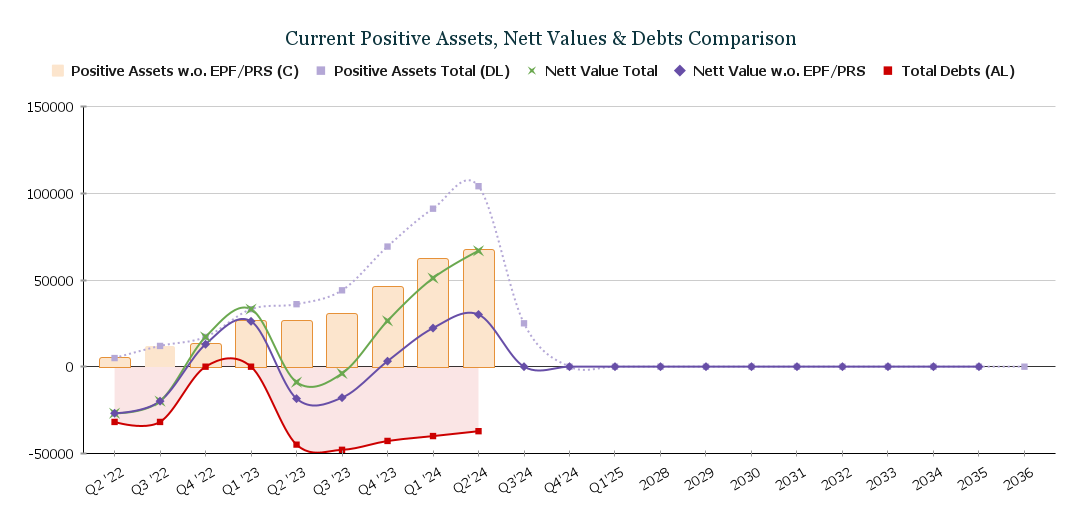This screenshot has height=517, width=1081.
Task: Click the Q2 '23 Positive Assets bar
Action: (296, 344)
